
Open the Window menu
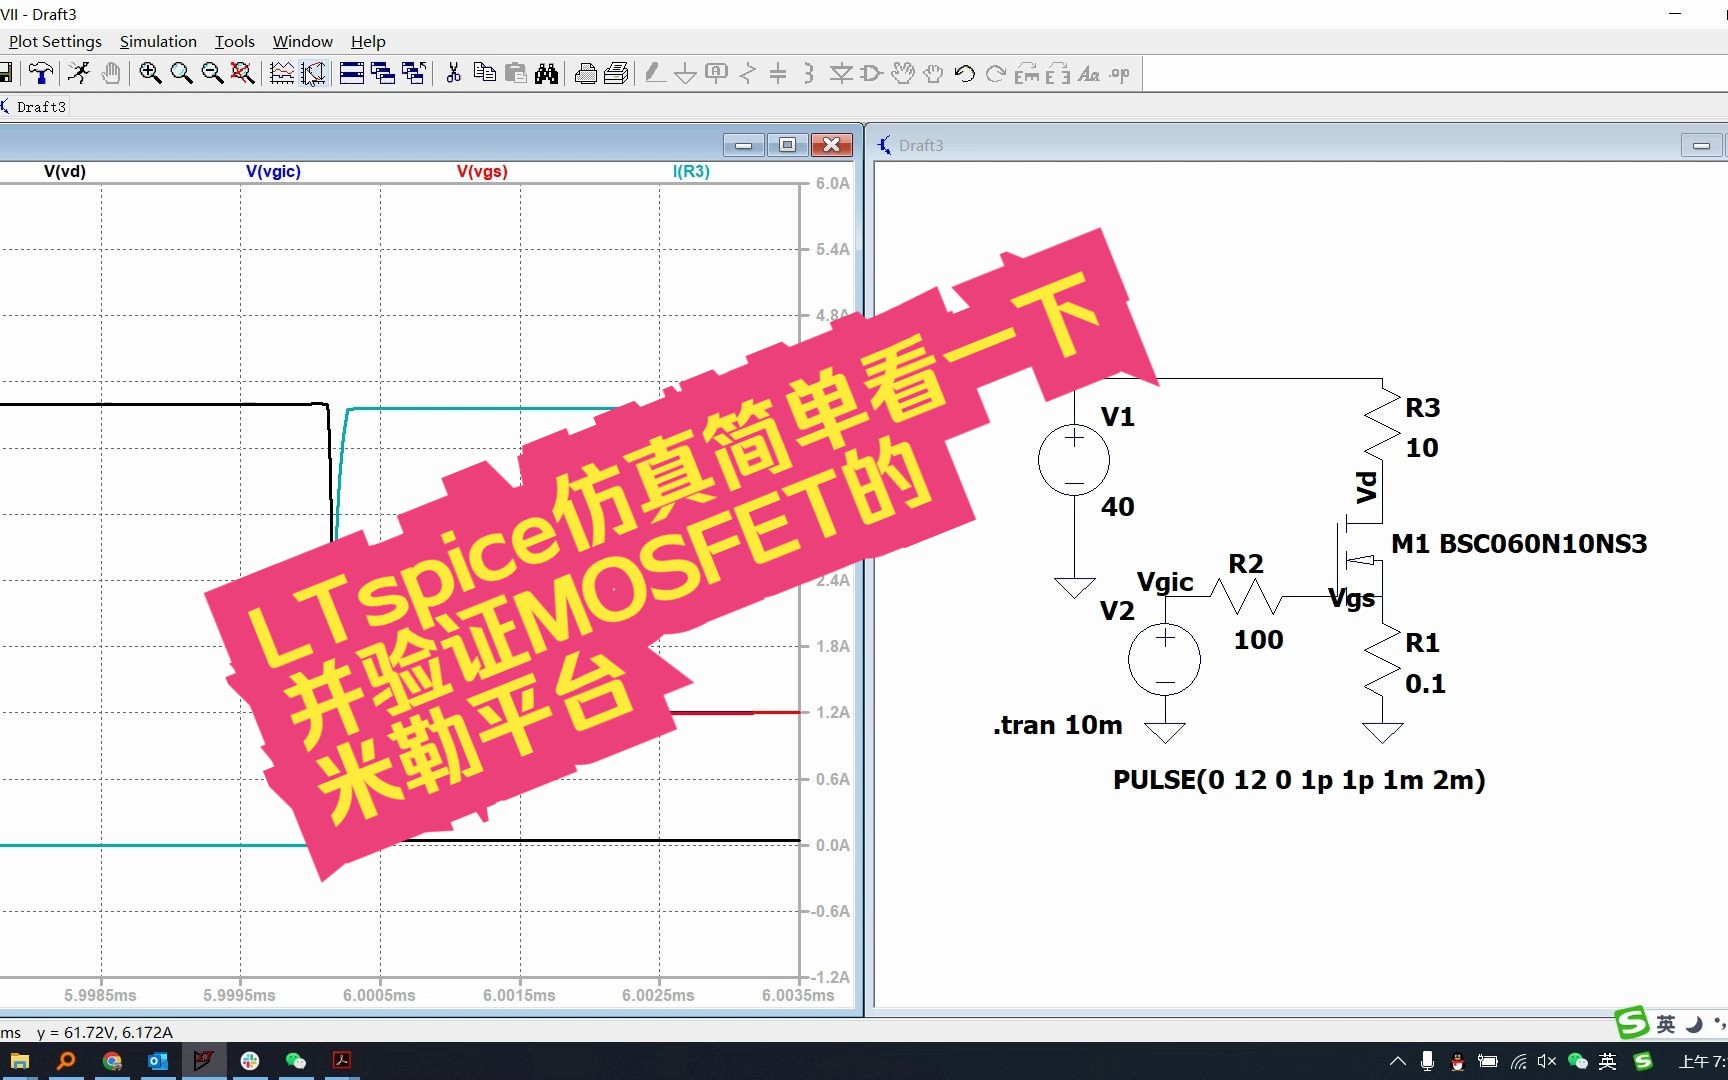(x=303, y=41)
